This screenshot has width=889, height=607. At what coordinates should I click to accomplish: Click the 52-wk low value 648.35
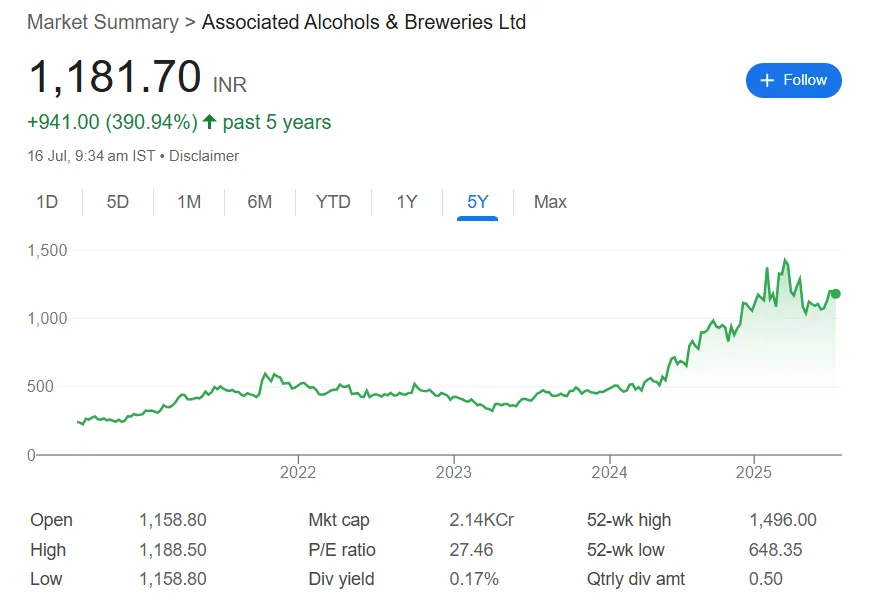[776, 550]
